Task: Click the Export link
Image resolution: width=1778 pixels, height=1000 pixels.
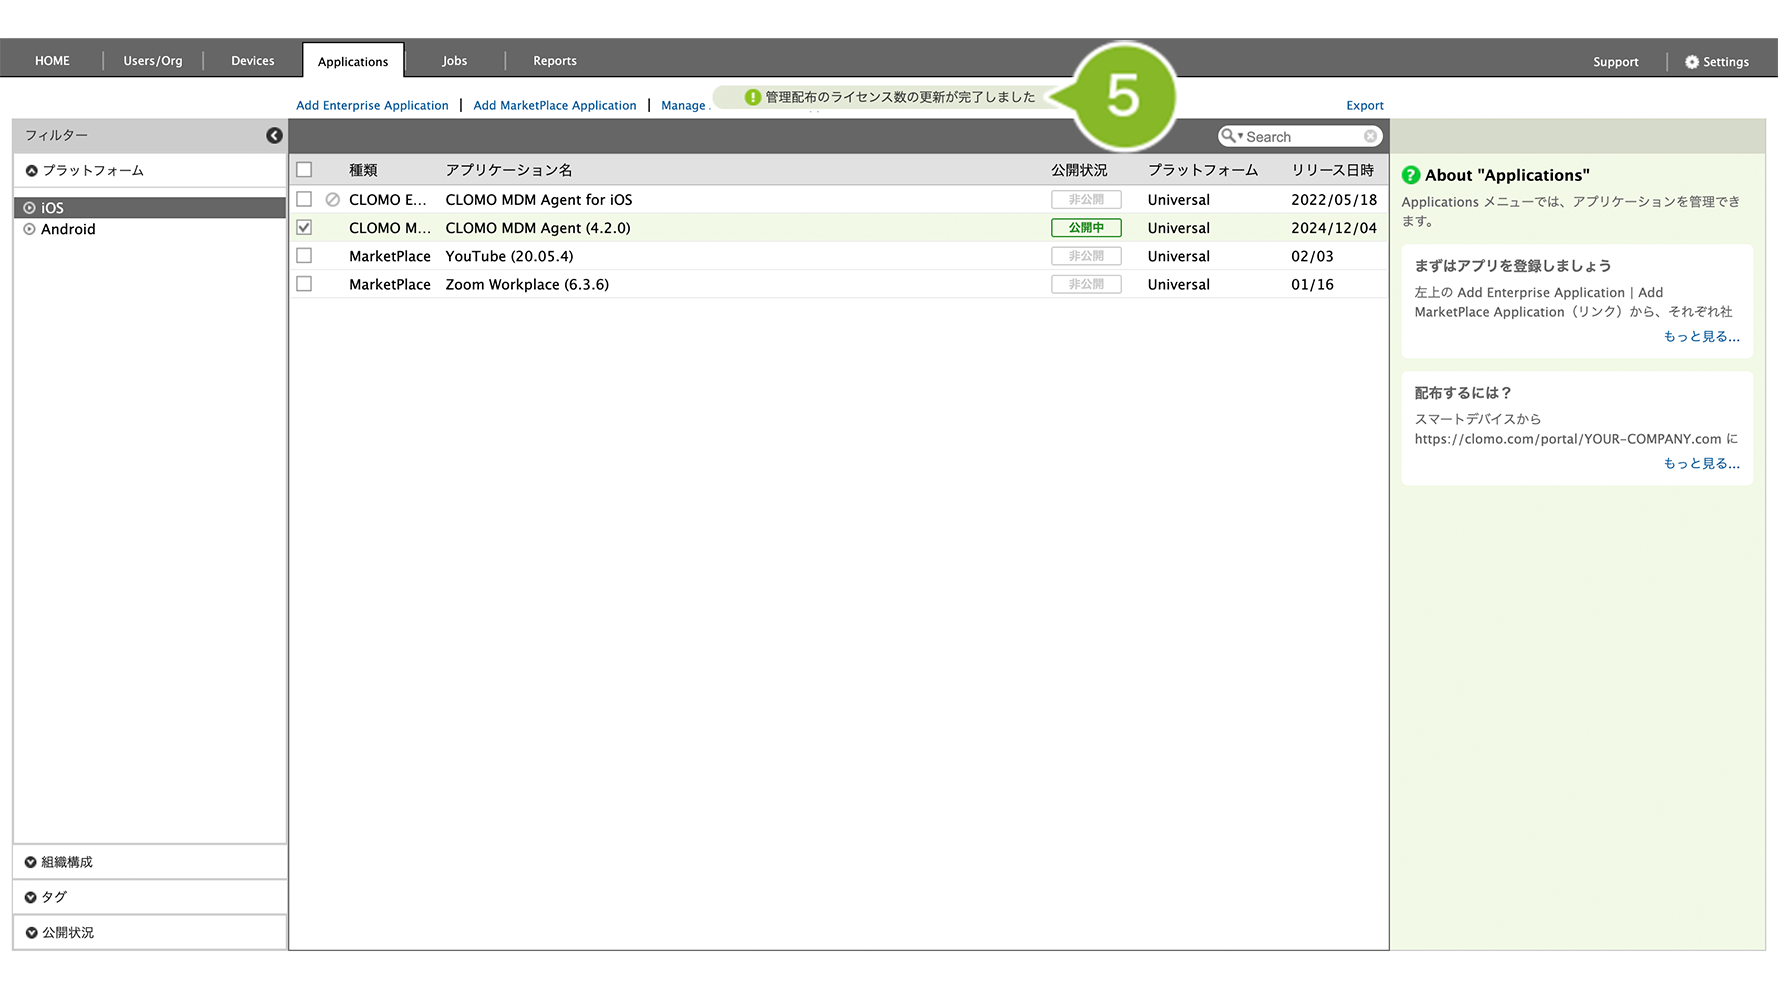Action: [1364, 105]
